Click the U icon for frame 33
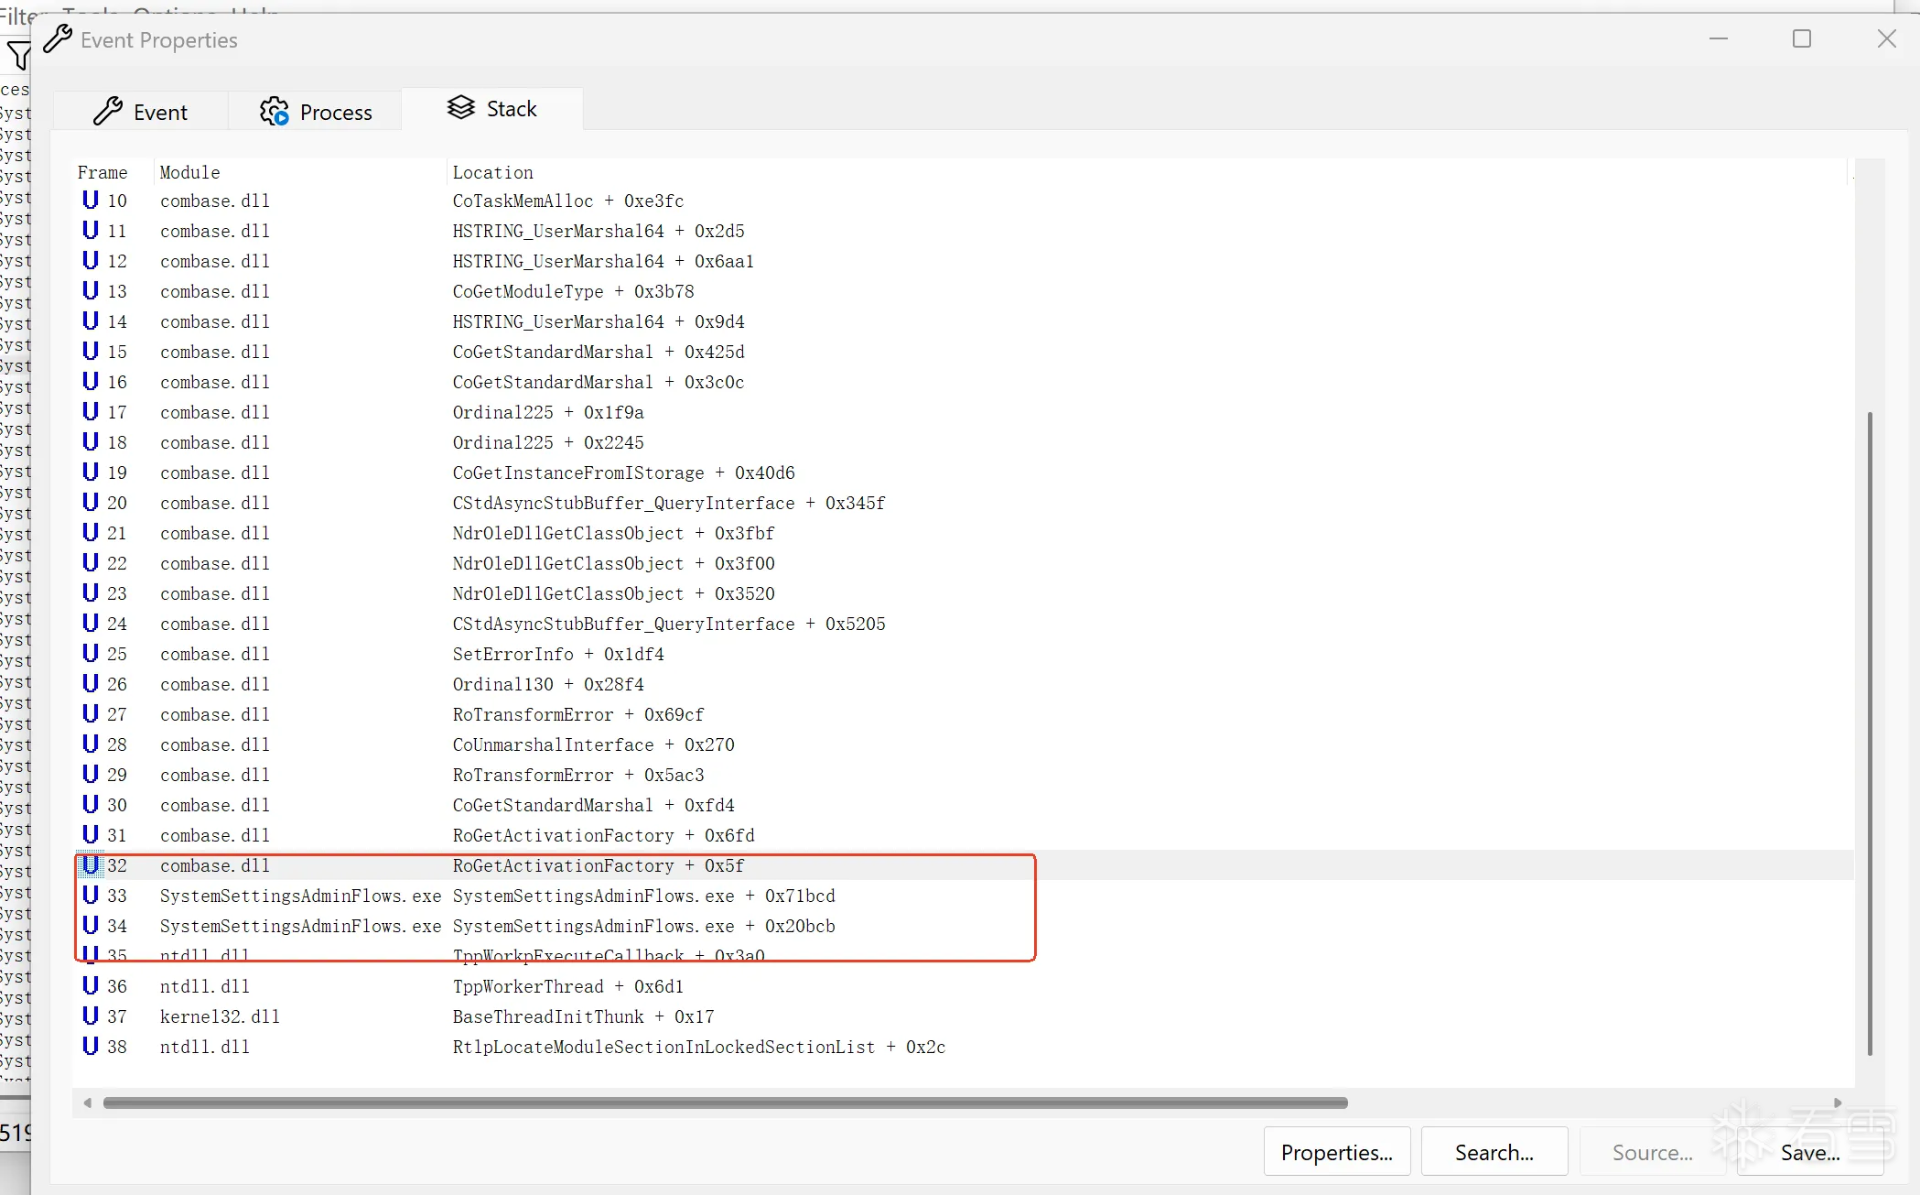This screenshot has width=1920, height=1195. 90,895
